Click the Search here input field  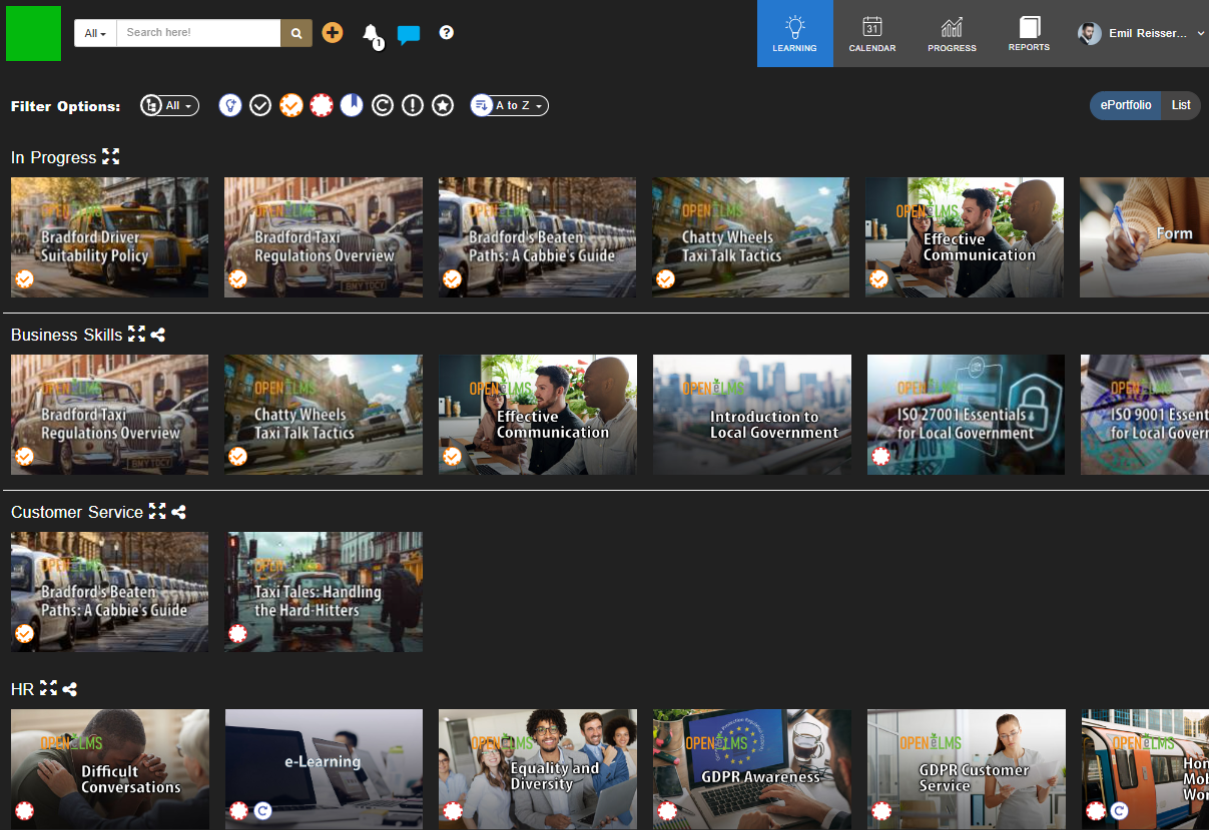198,33
